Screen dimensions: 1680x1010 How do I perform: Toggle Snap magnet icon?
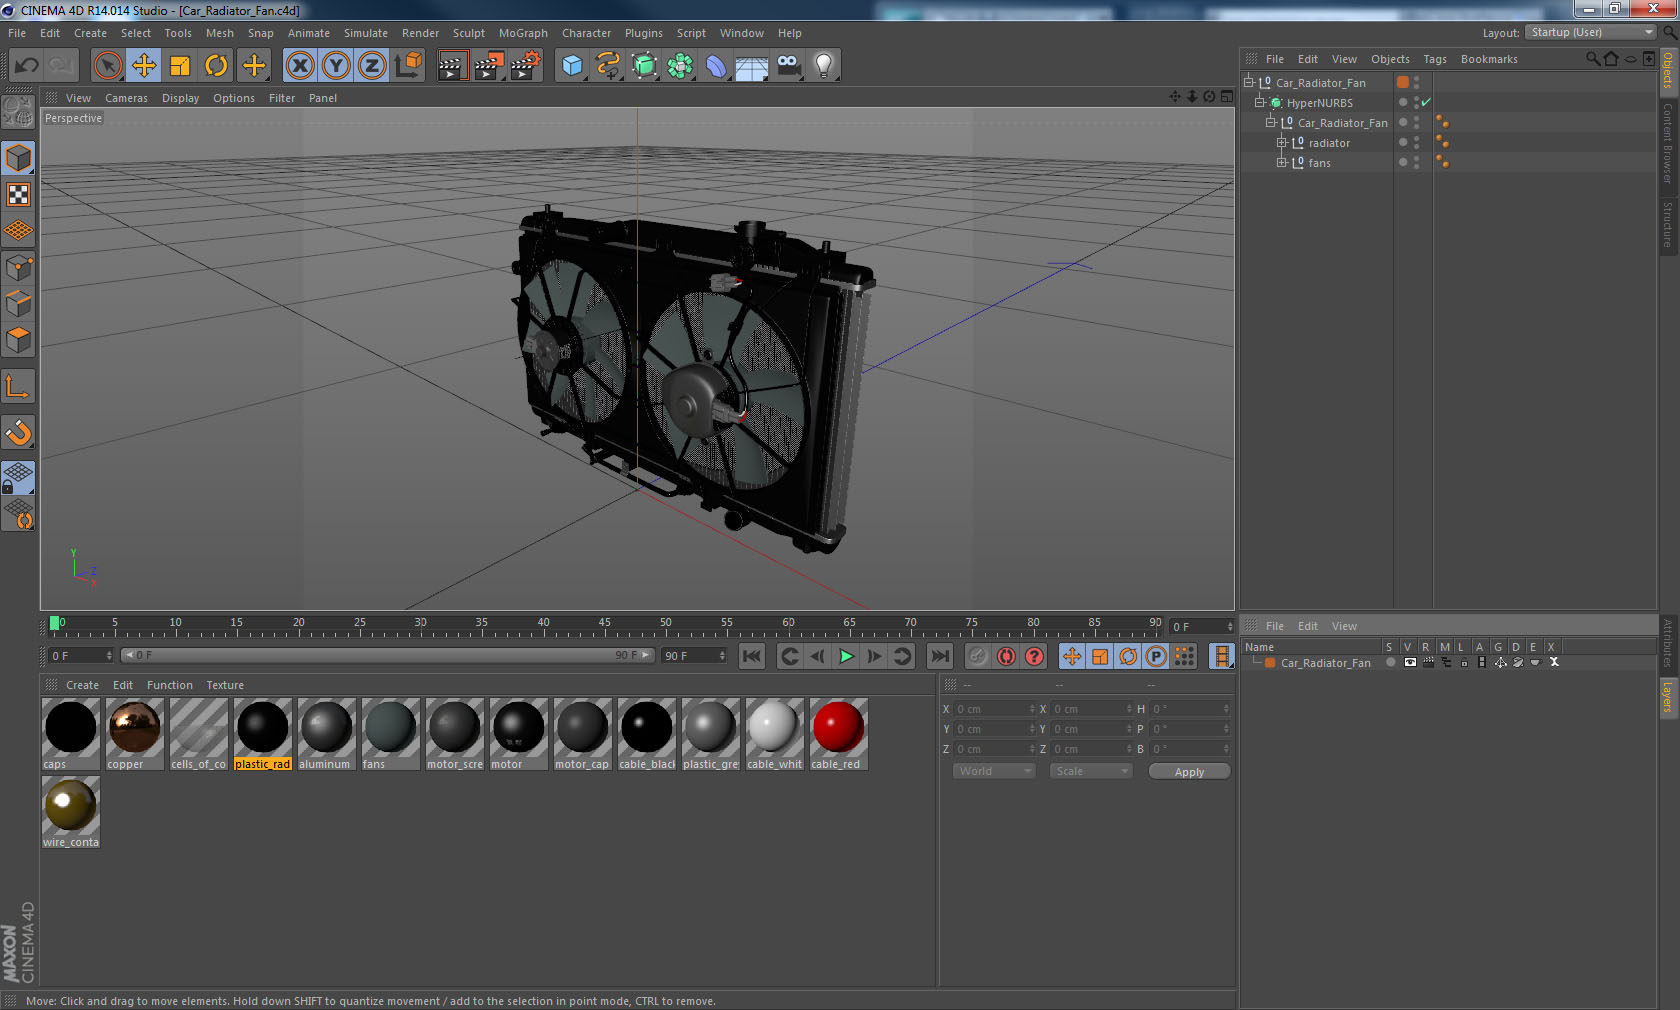pos(18,432)
